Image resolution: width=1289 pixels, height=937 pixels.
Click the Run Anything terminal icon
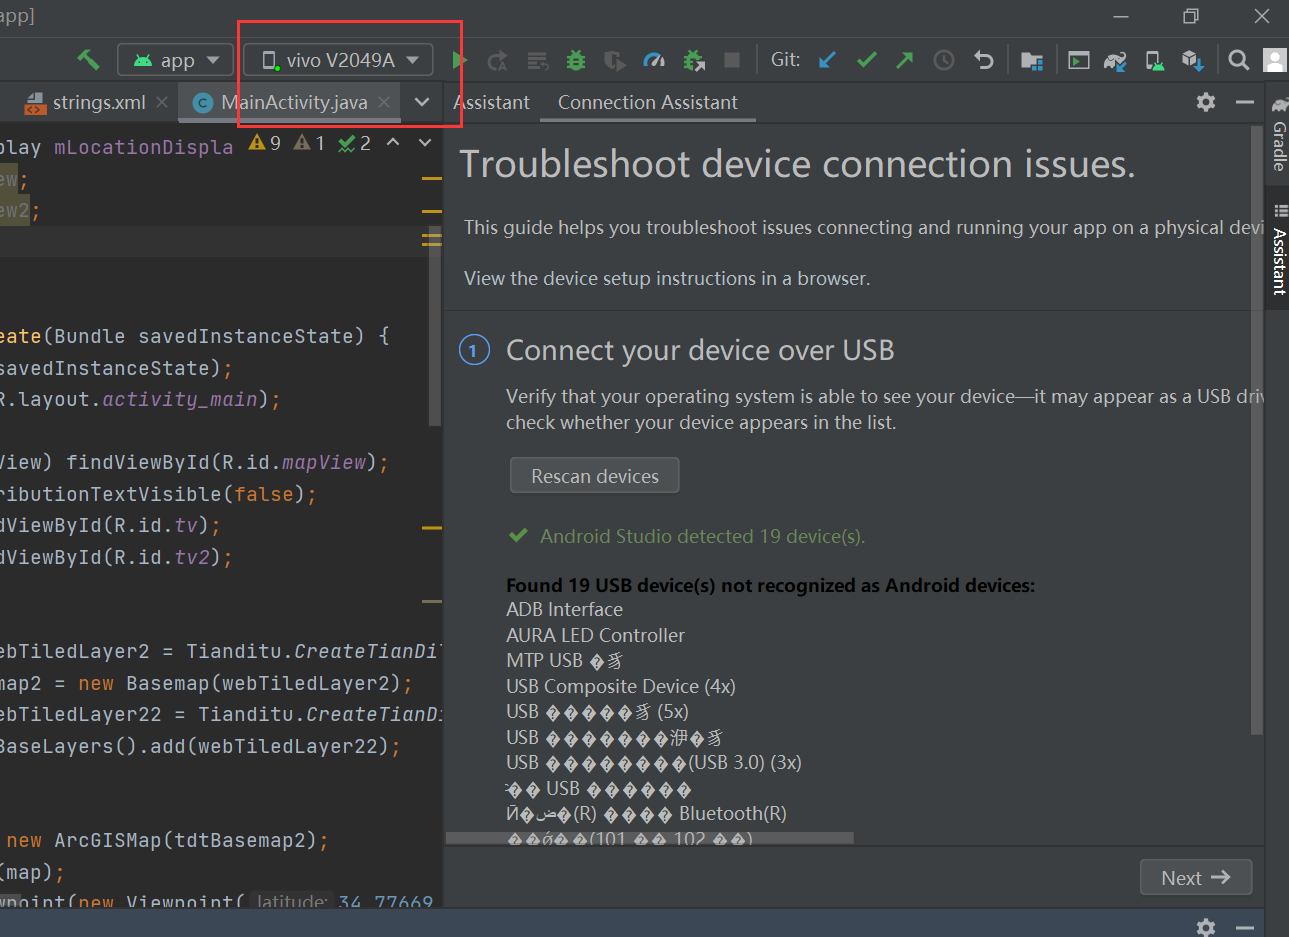point(1078,60)
